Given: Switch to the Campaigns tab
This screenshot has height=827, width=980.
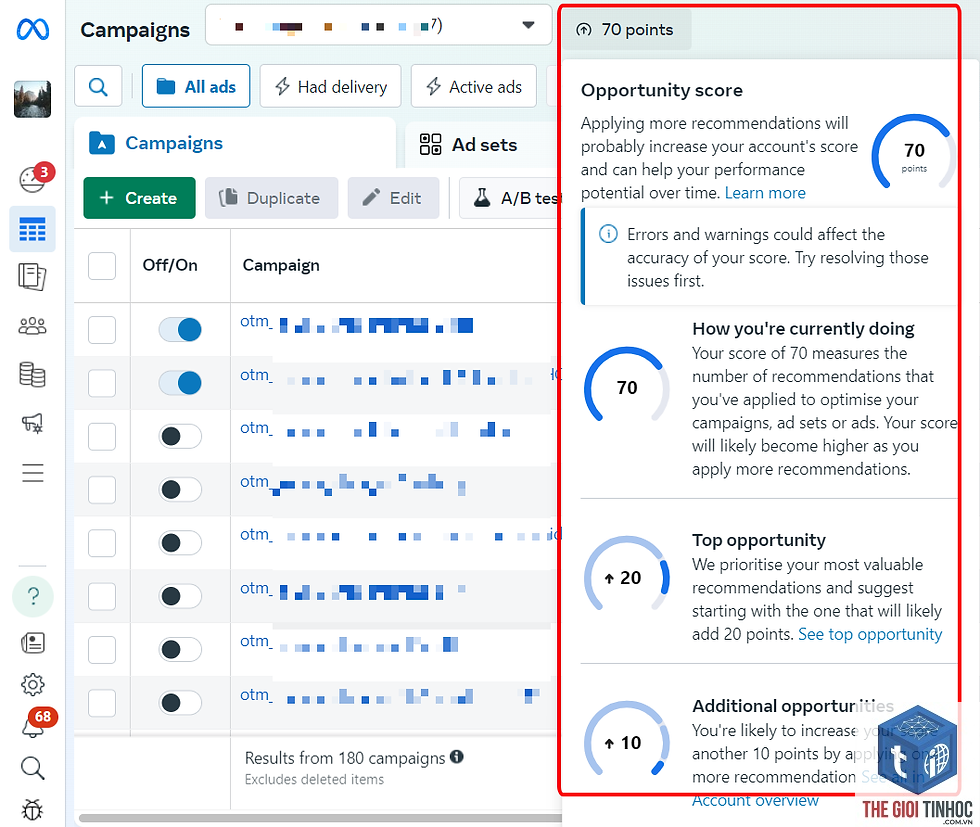Looking at the screenshot, I should pyautogui.click(x=236, y=143).
